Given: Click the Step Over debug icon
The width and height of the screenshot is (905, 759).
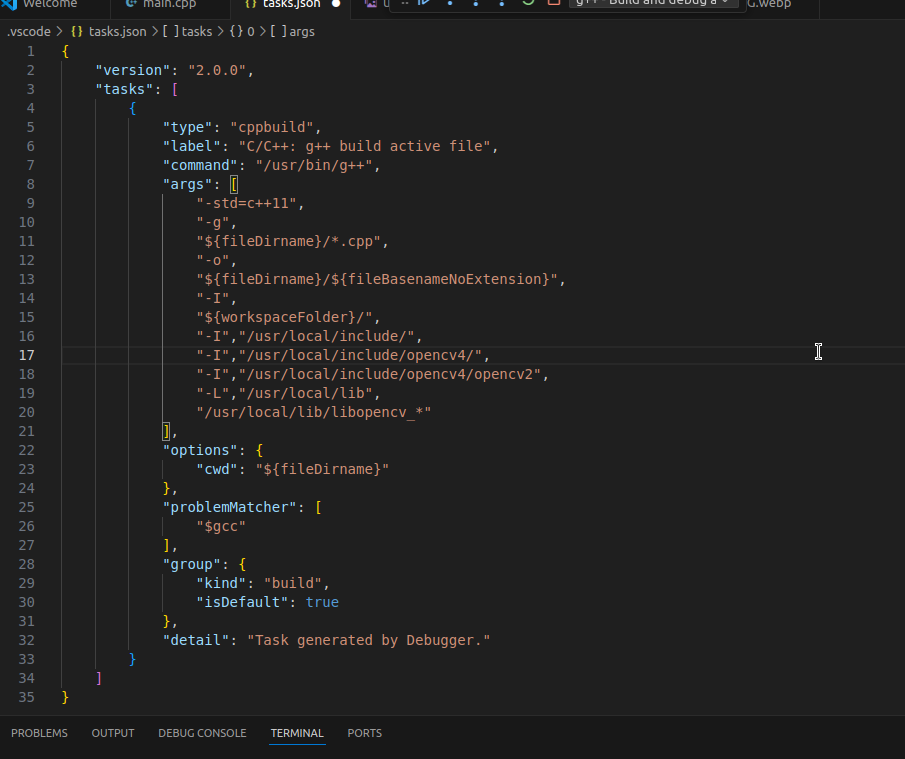Looking at the screenshot, I should coord(450,6).
